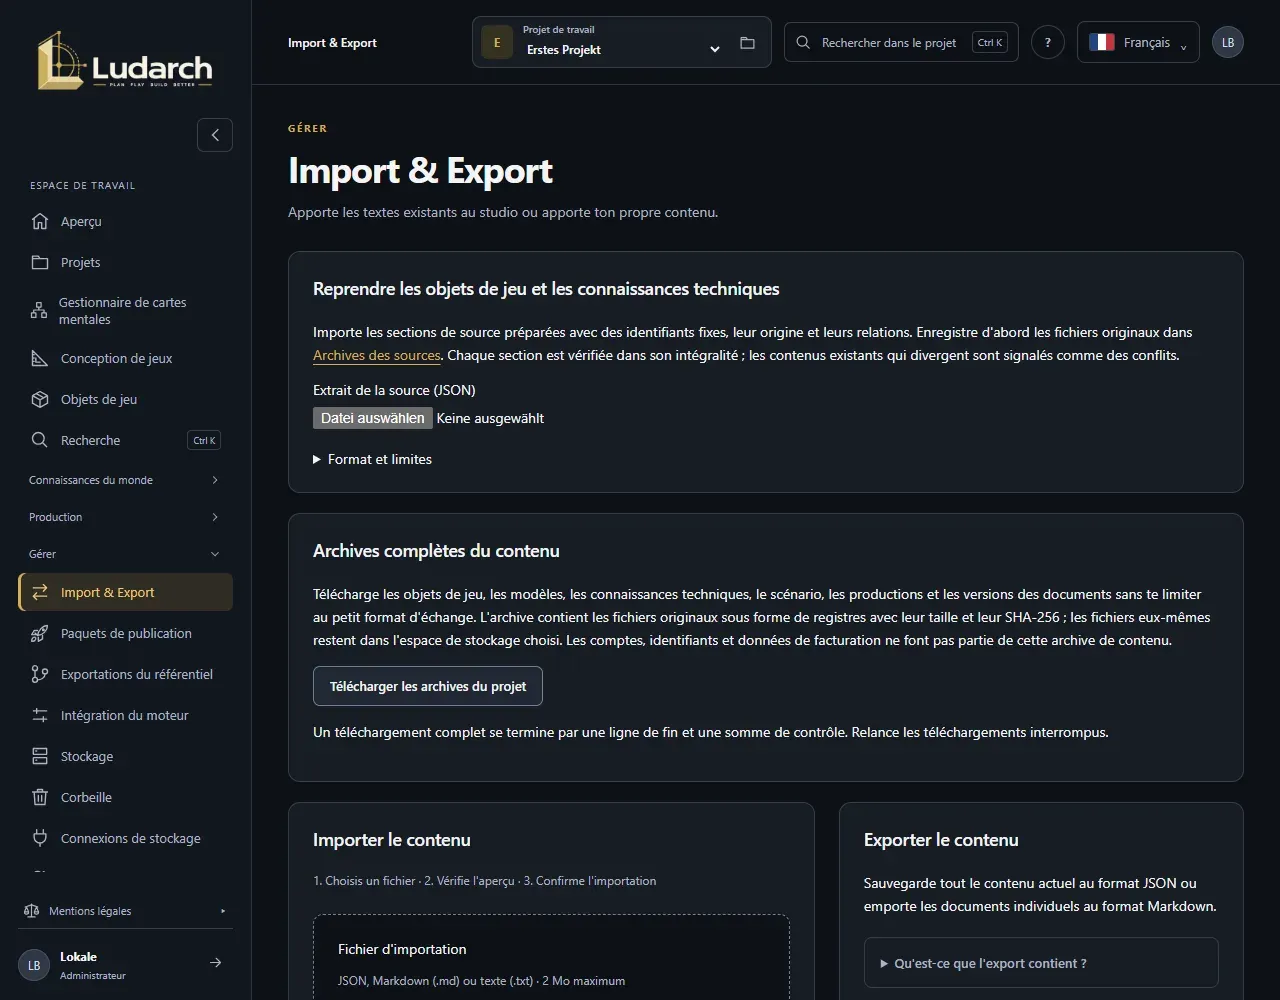Open Paquets de publication rocket icon
The width and height of the screenshot is (1280, 1000).
point(40,633)
